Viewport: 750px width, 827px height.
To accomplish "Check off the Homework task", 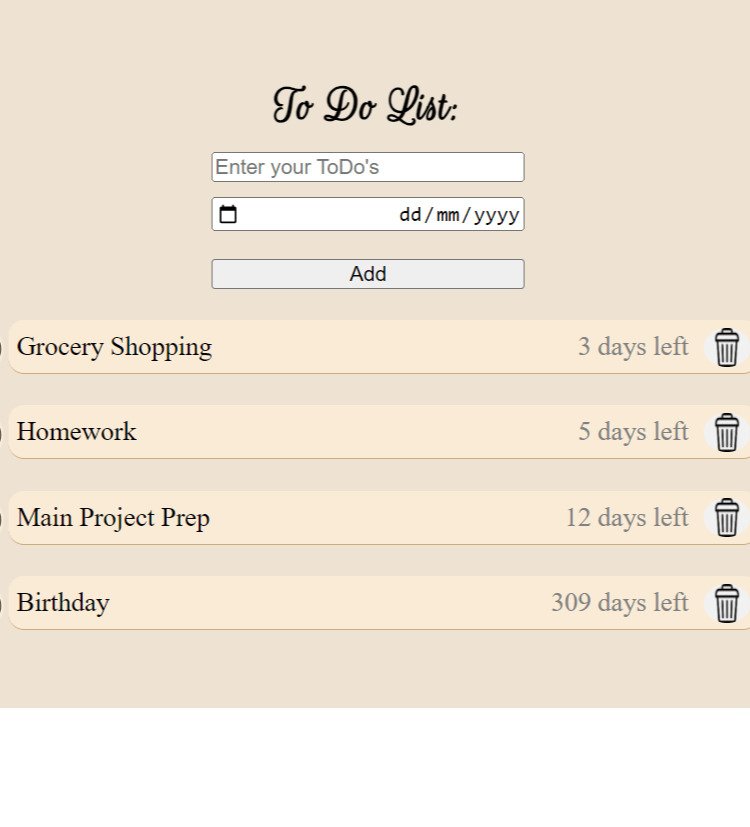I will [1, 433].
